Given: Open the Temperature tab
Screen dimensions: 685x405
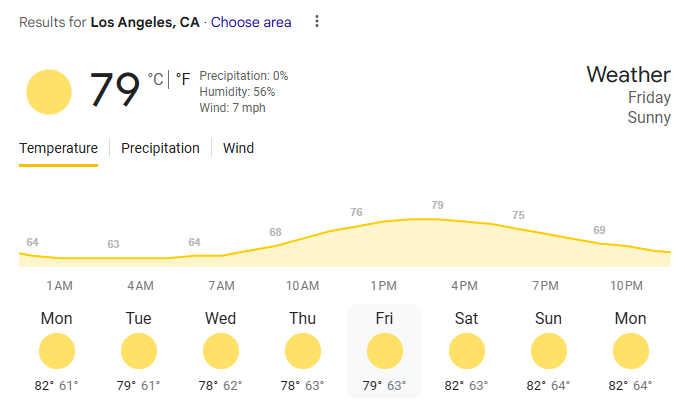Looking at the screenshot, I should point(58,148).
